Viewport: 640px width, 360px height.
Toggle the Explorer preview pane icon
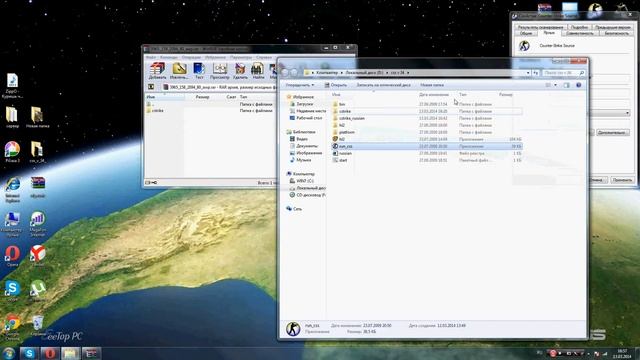(567, 85)
